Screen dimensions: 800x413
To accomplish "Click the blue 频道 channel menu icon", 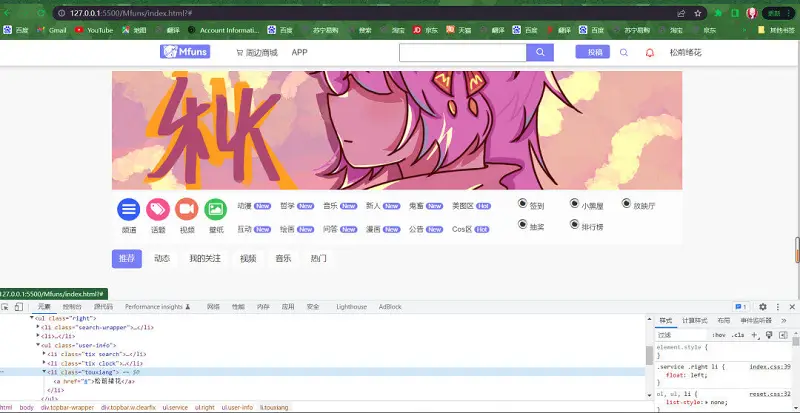I will [129, 209].
